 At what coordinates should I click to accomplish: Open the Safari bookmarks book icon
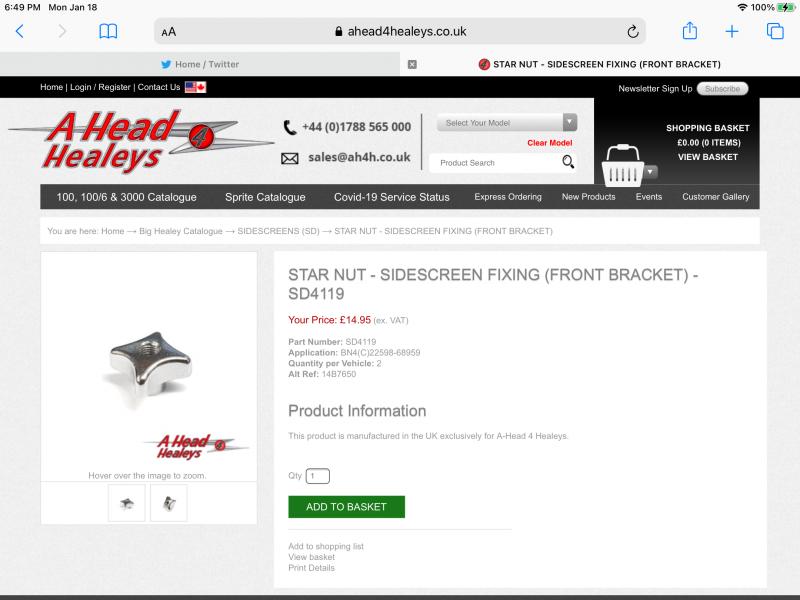108,32
